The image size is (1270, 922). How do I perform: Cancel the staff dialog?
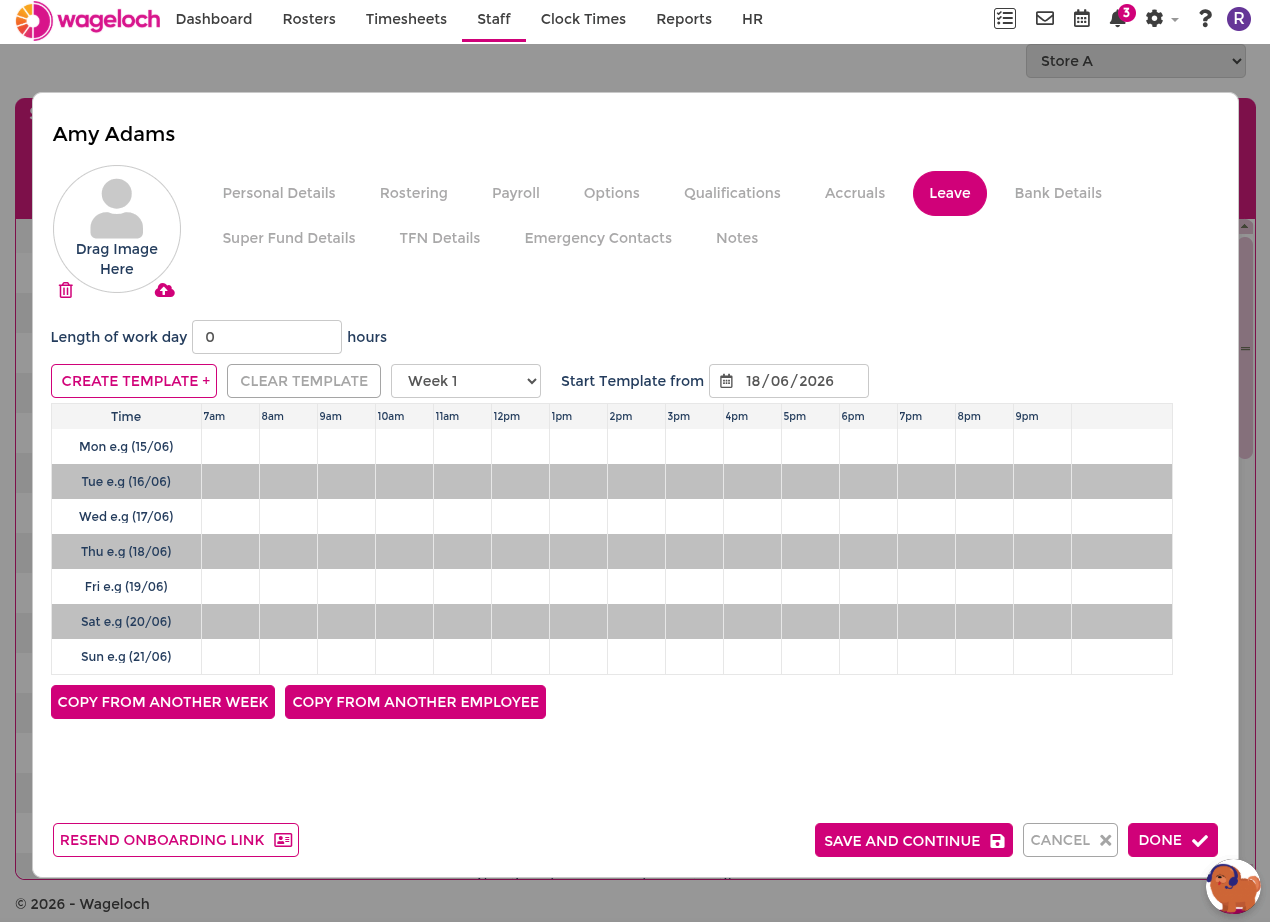(1070, 840)
